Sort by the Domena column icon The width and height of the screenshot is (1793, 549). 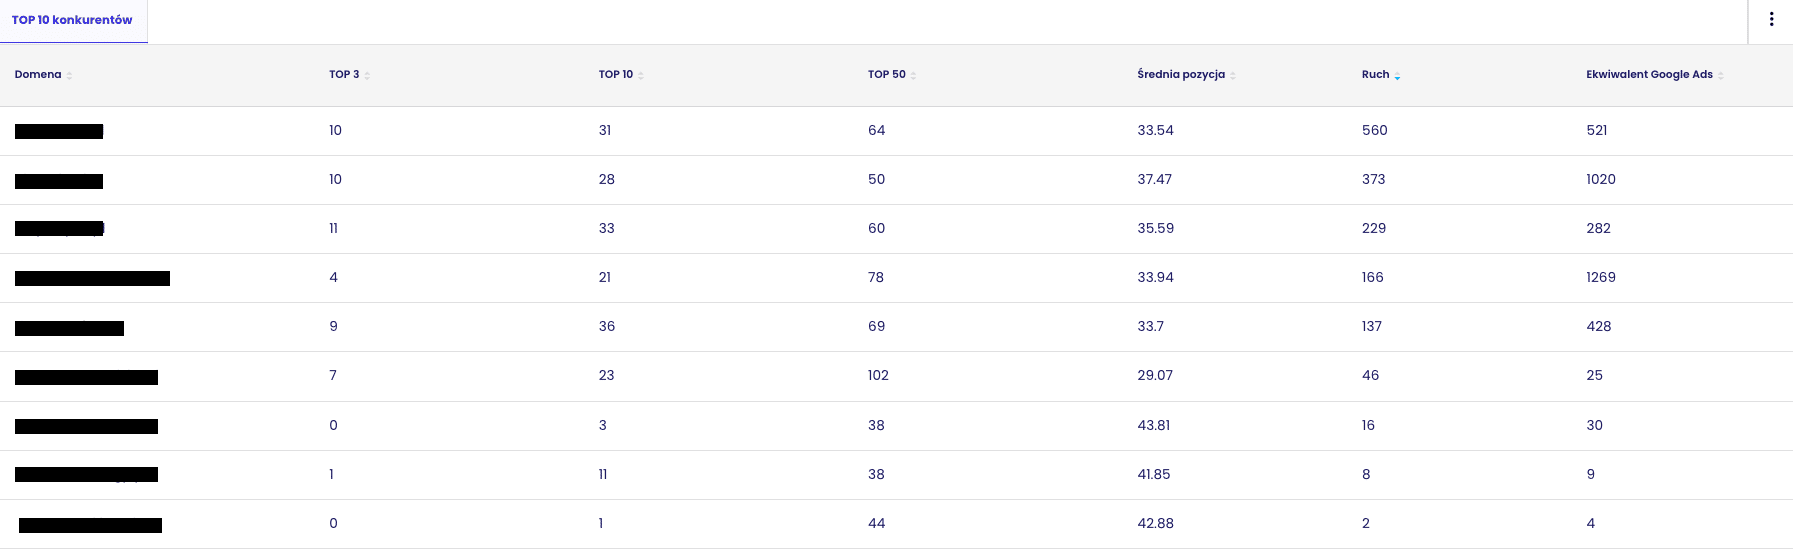coord(69,76)
